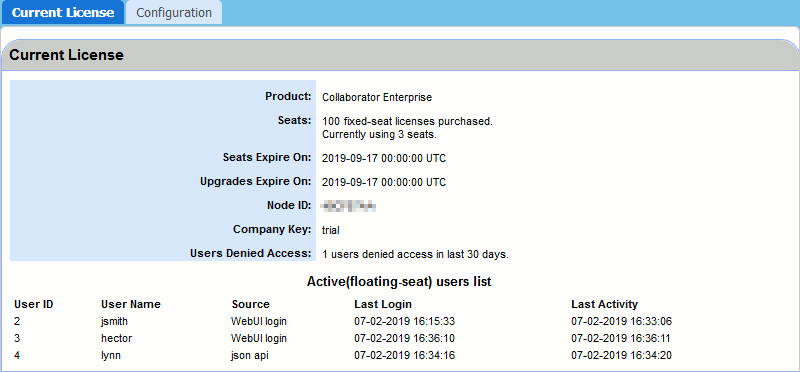Screen dimensions: 800x372
Task: Click the 'Node ID:' label
Action: [288, 205]
